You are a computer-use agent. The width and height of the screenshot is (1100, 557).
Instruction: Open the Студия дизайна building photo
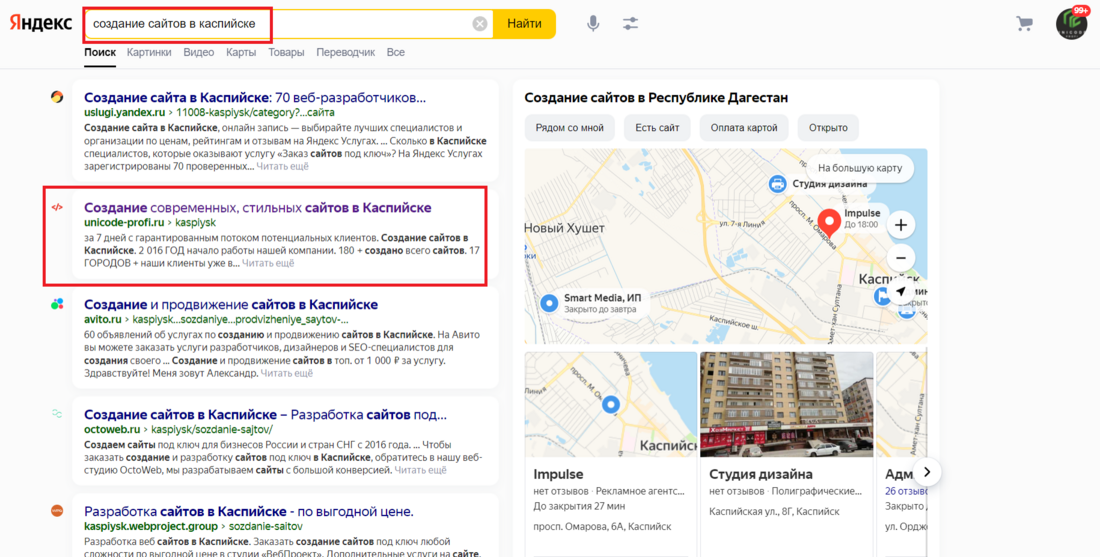click(x=786, y=404)
